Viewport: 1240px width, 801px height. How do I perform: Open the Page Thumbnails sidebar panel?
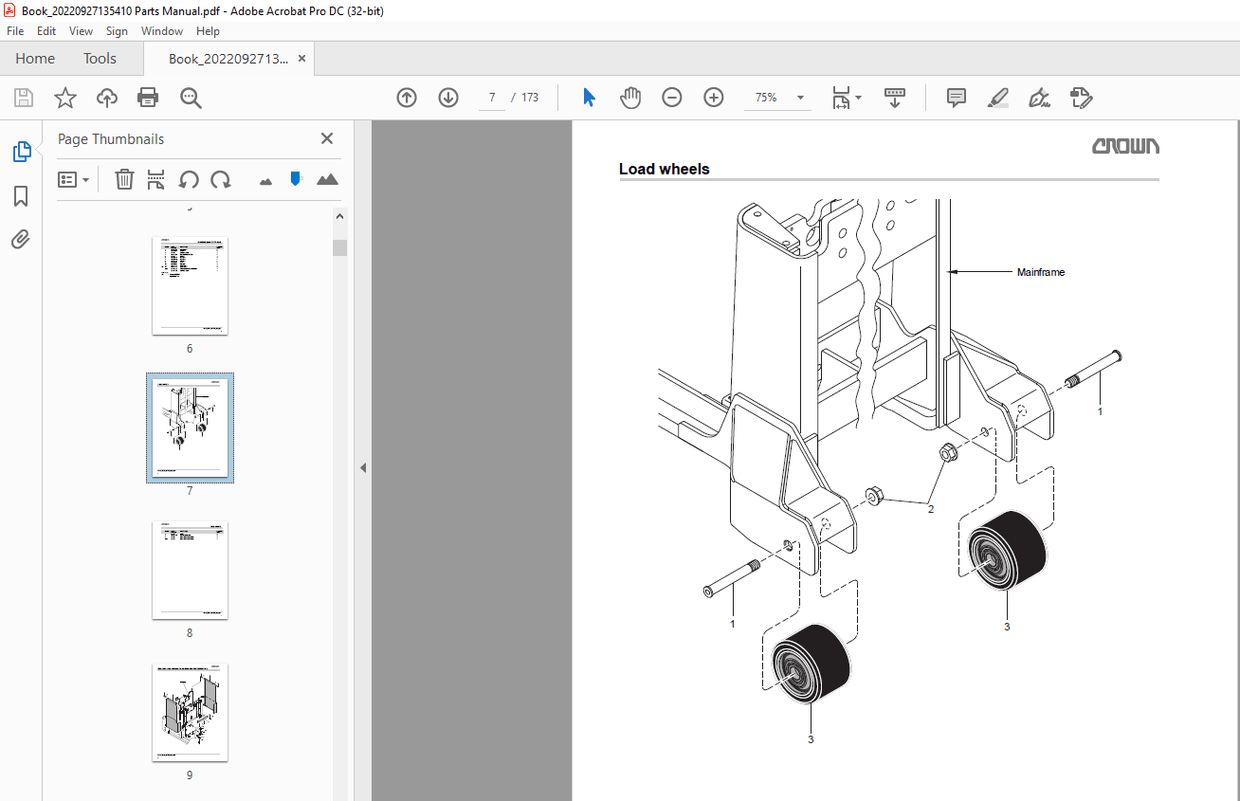tap(22, 151)
